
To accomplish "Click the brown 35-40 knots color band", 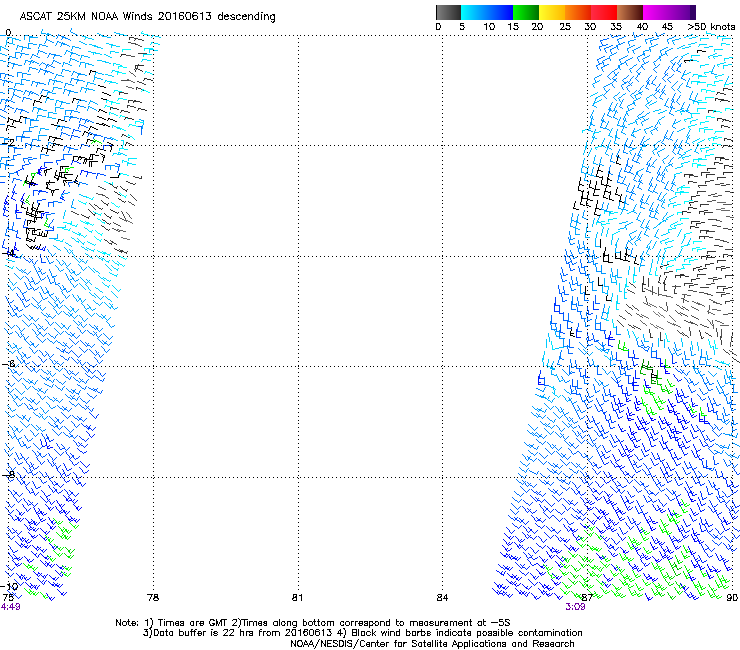I will coord(630,12).
